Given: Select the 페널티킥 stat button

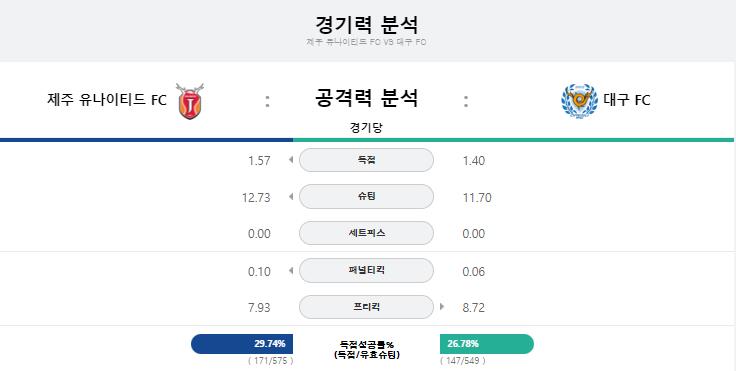Looking at the screenshot, I should 366,271.
